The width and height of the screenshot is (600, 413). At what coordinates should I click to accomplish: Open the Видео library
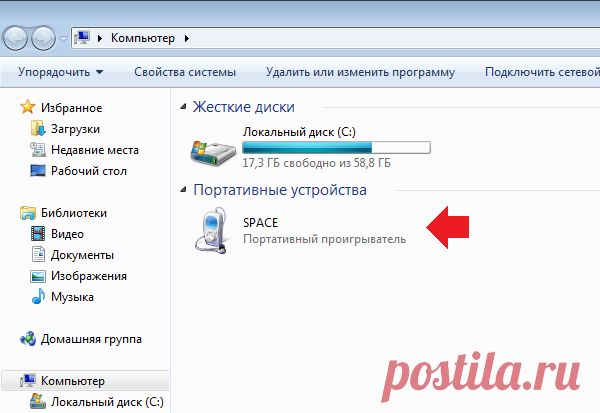tap(67, 234)
